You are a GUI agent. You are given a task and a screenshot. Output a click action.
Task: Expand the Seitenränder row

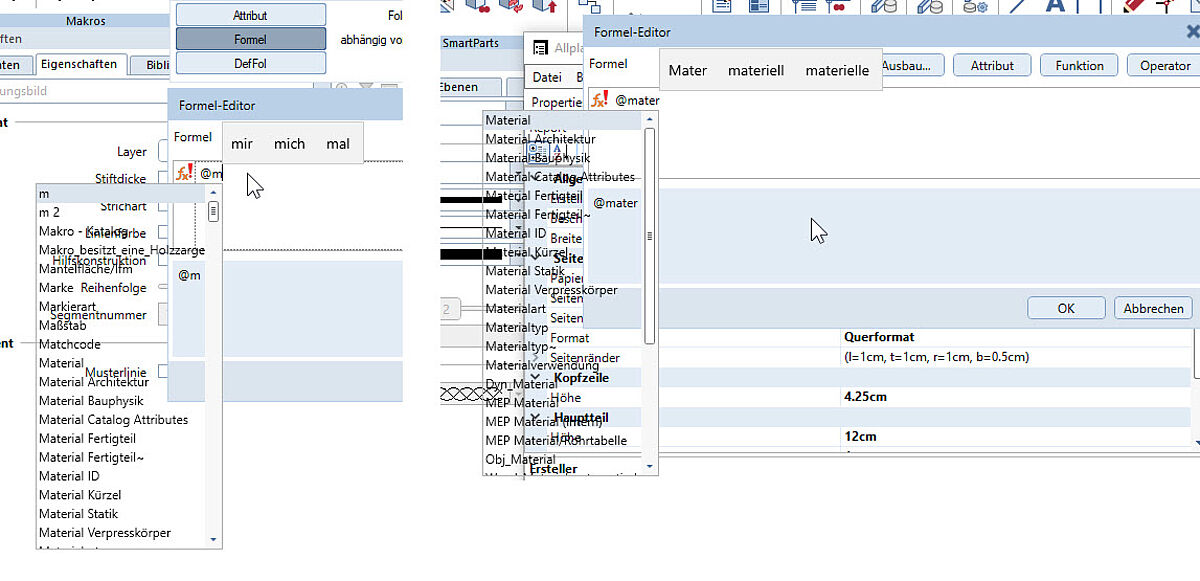536,357
